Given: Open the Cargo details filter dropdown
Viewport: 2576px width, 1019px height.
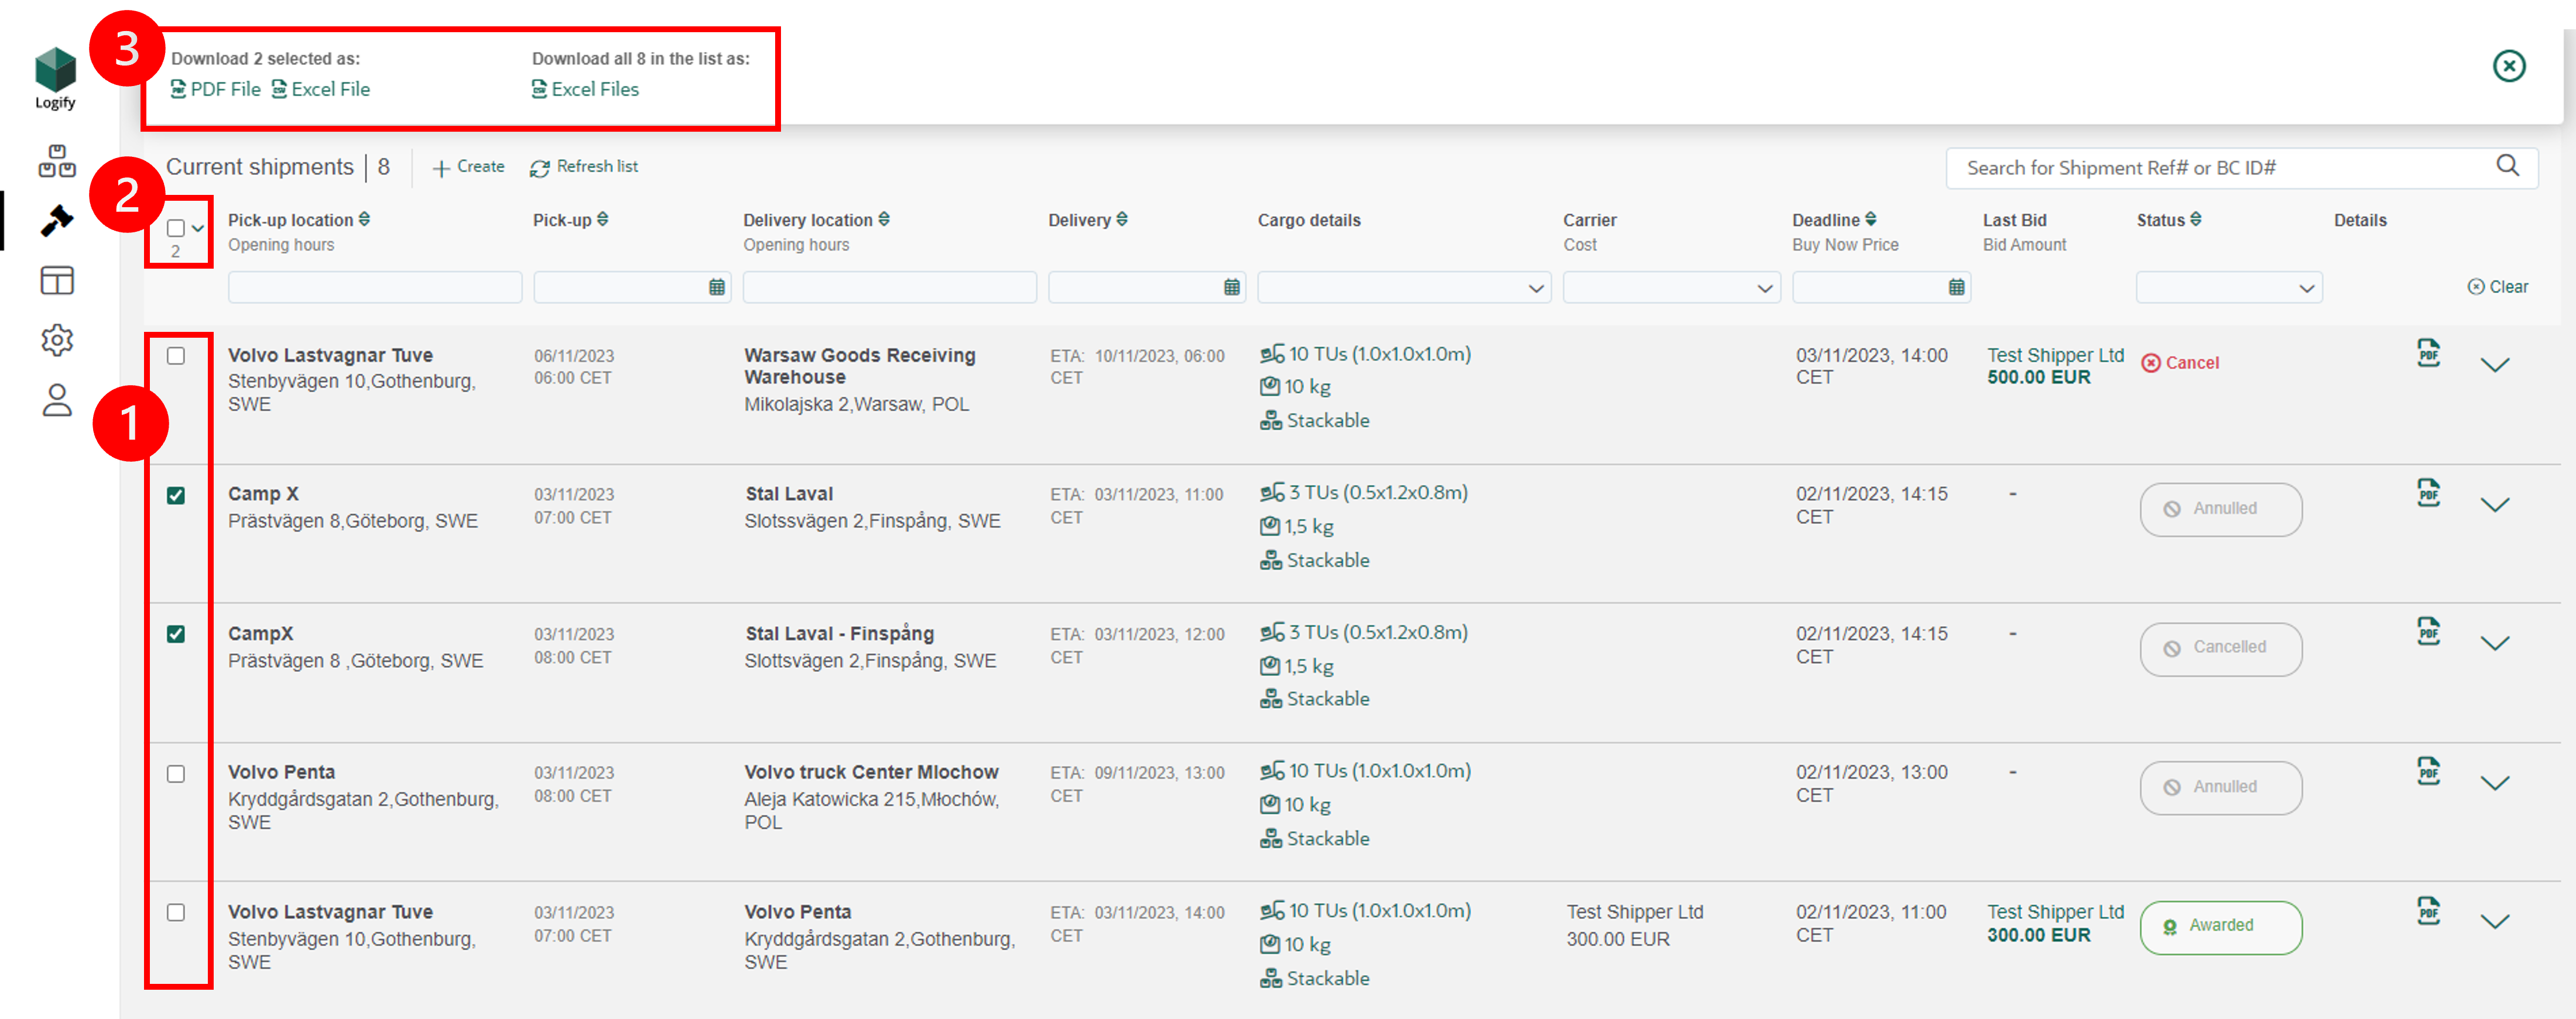Looking at the screenshot, I should click(1404, 288).
